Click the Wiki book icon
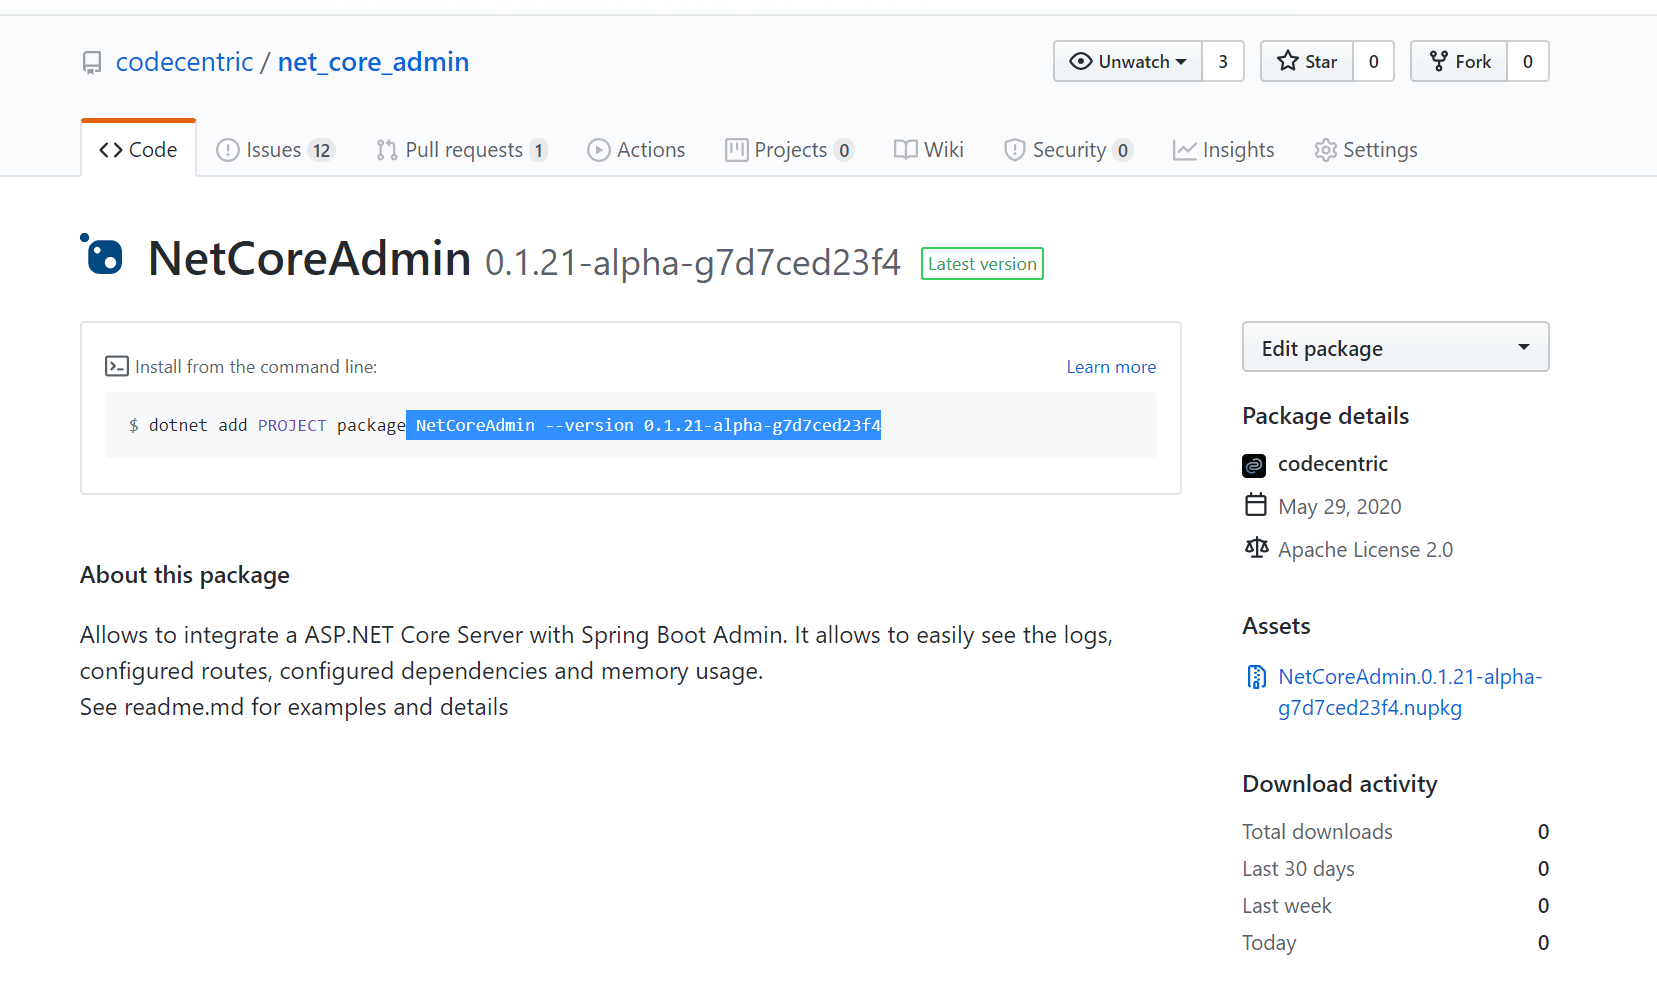This screenshot has height=991, width=1657. point(905,149)
